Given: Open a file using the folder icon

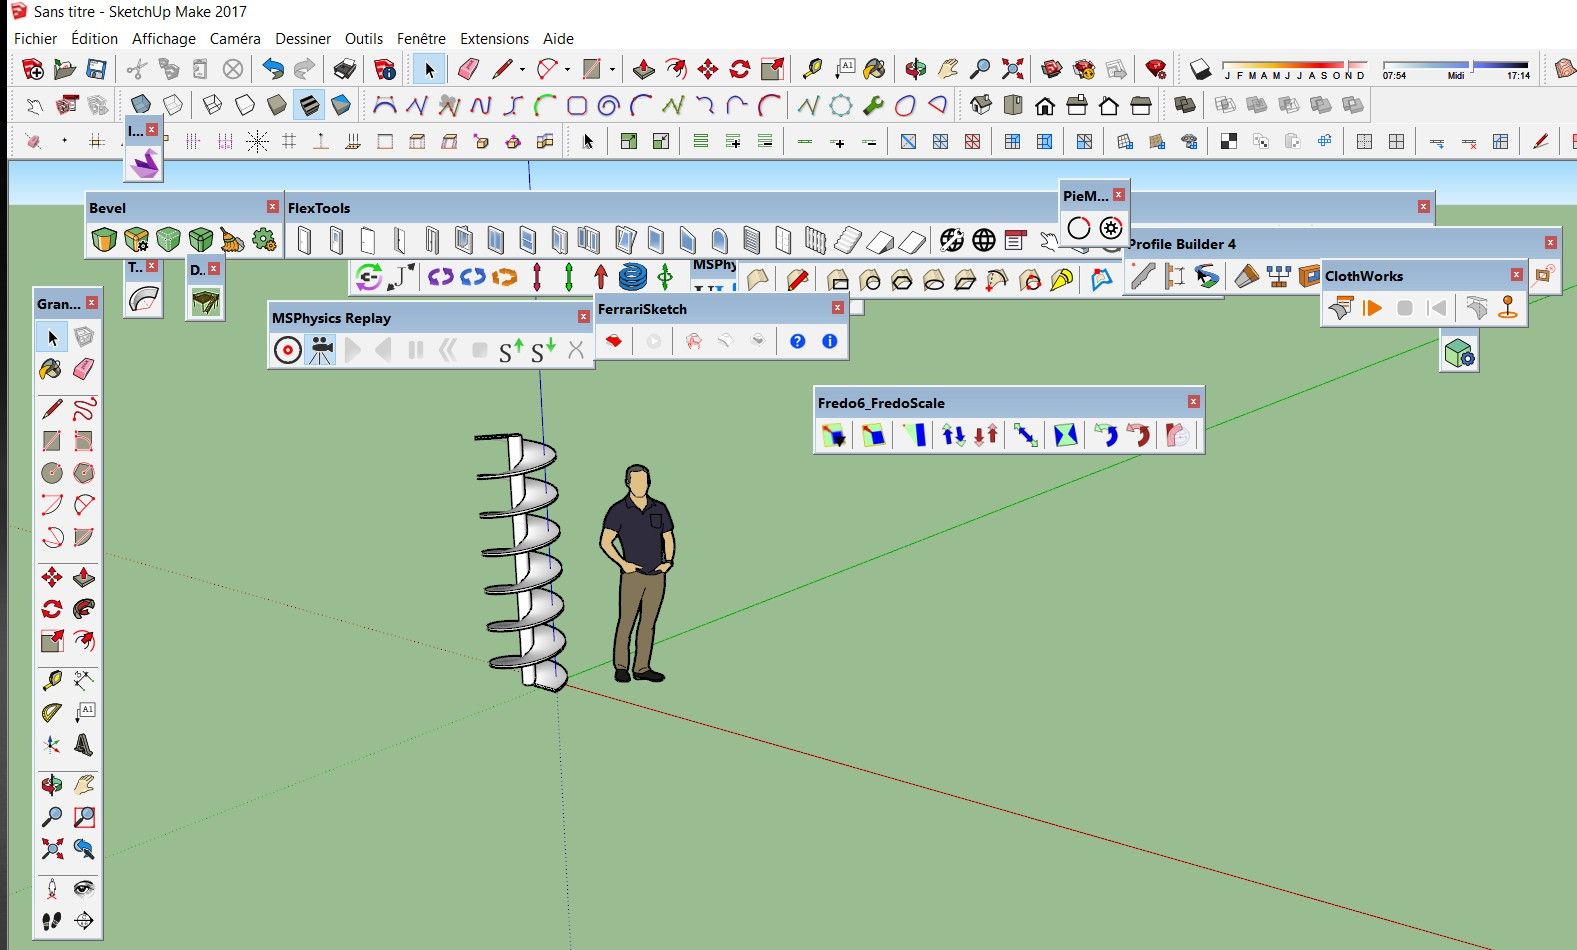Looking at the screenshot, I should coord(65,69).
